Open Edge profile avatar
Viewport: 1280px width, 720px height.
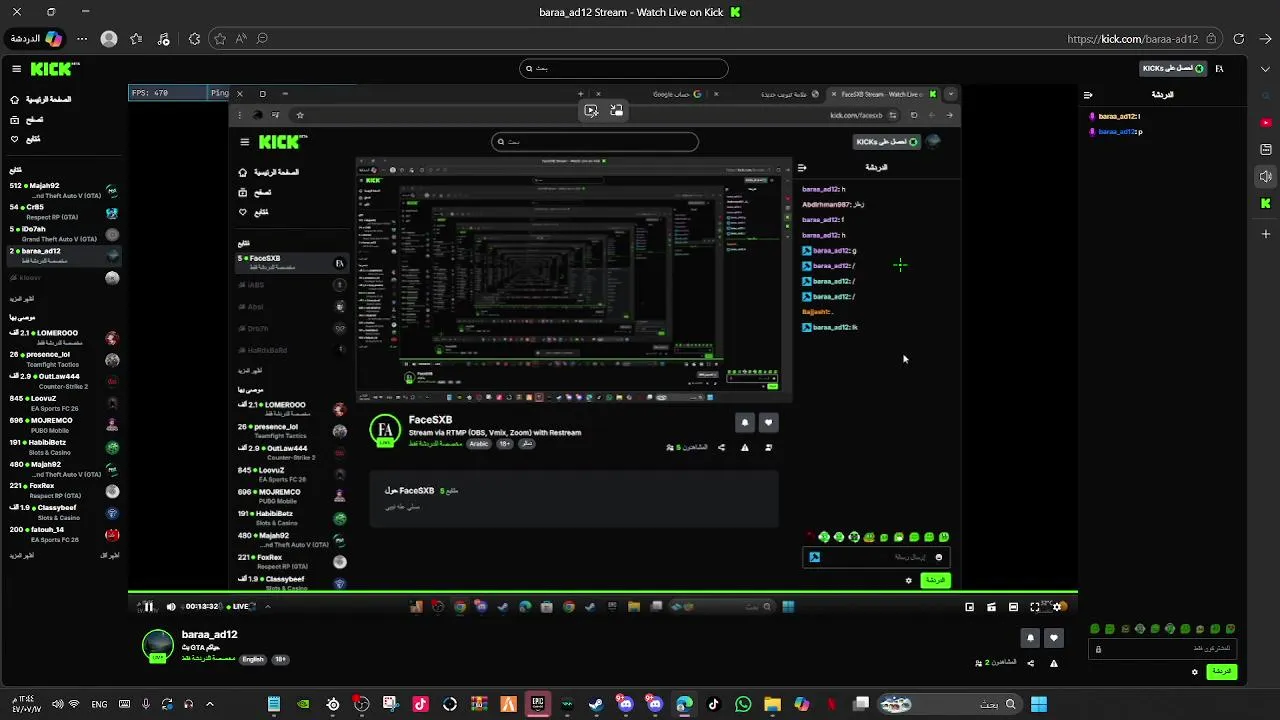109,39
